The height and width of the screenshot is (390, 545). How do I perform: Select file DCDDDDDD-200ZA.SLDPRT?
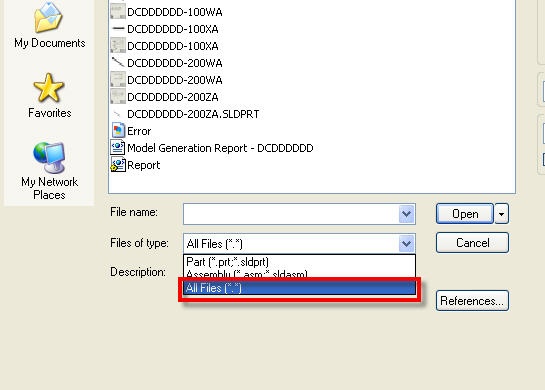(x=193, y=114)
